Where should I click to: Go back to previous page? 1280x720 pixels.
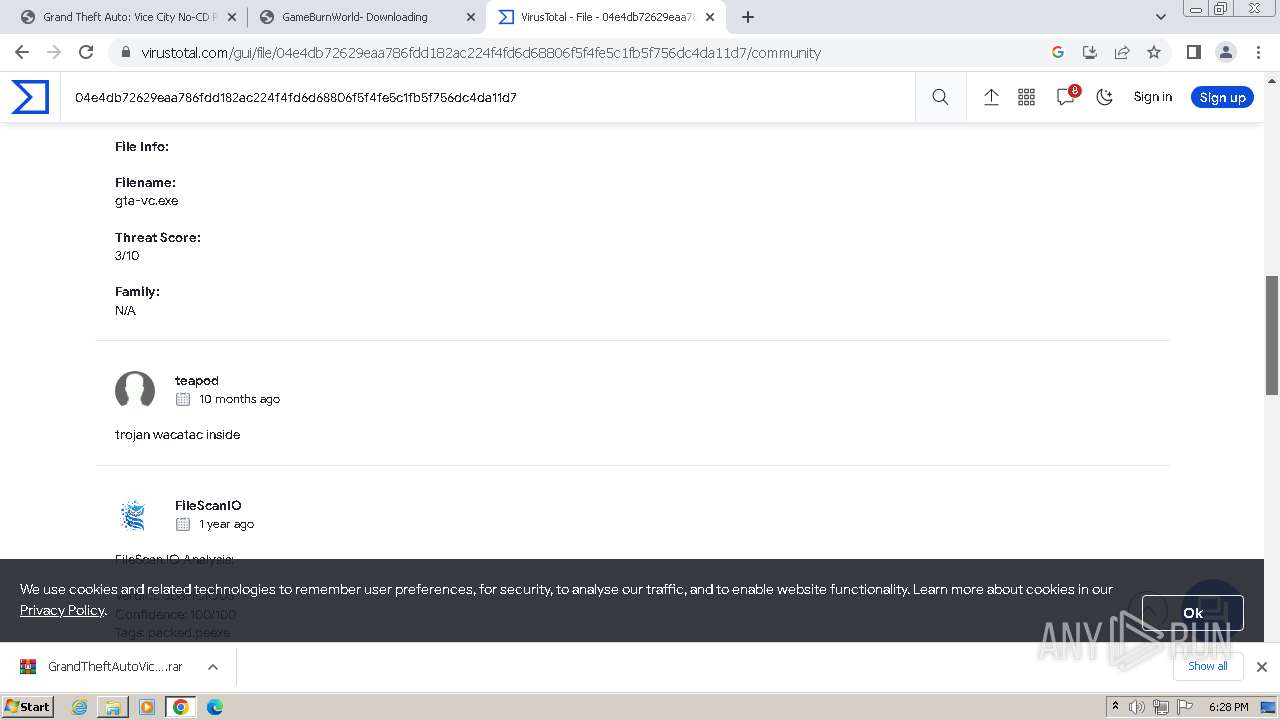click(x=22, y=52)
